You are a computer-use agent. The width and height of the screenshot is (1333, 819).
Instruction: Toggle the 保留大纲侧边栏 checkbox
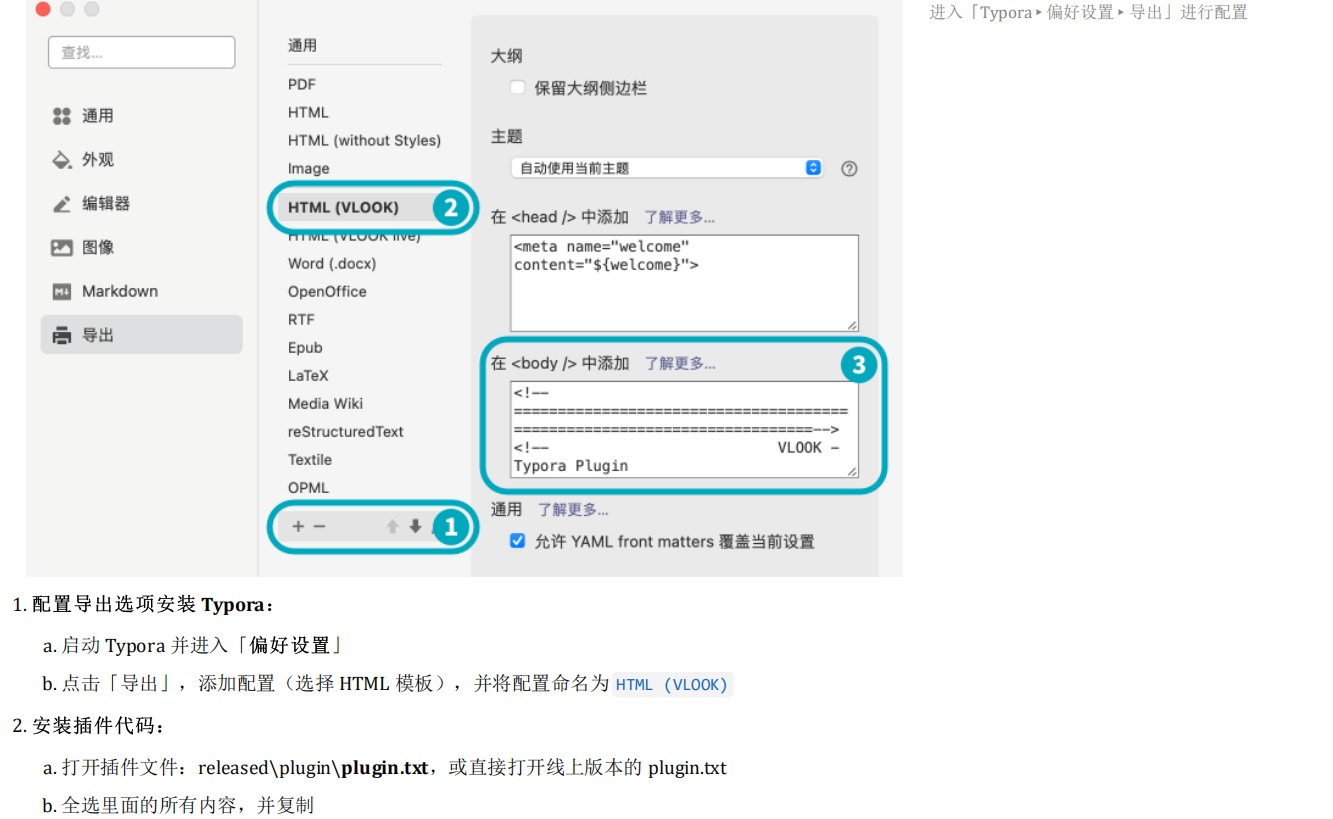[x=517, y=87]
